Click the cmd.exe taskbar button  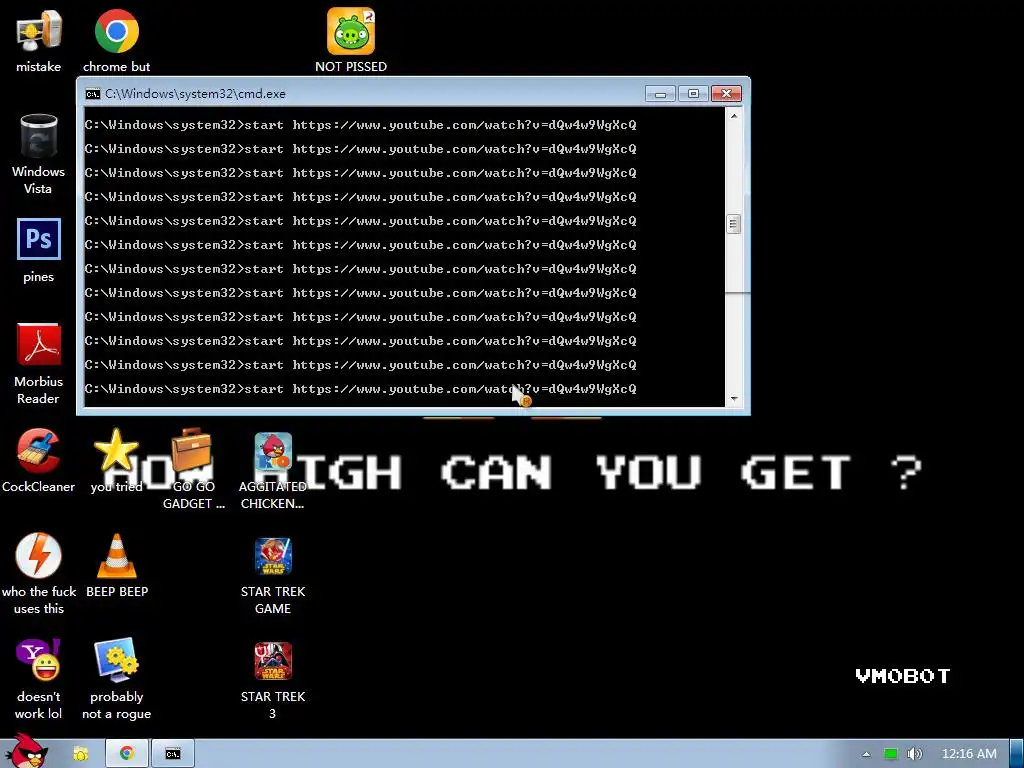tap(172, 754)
